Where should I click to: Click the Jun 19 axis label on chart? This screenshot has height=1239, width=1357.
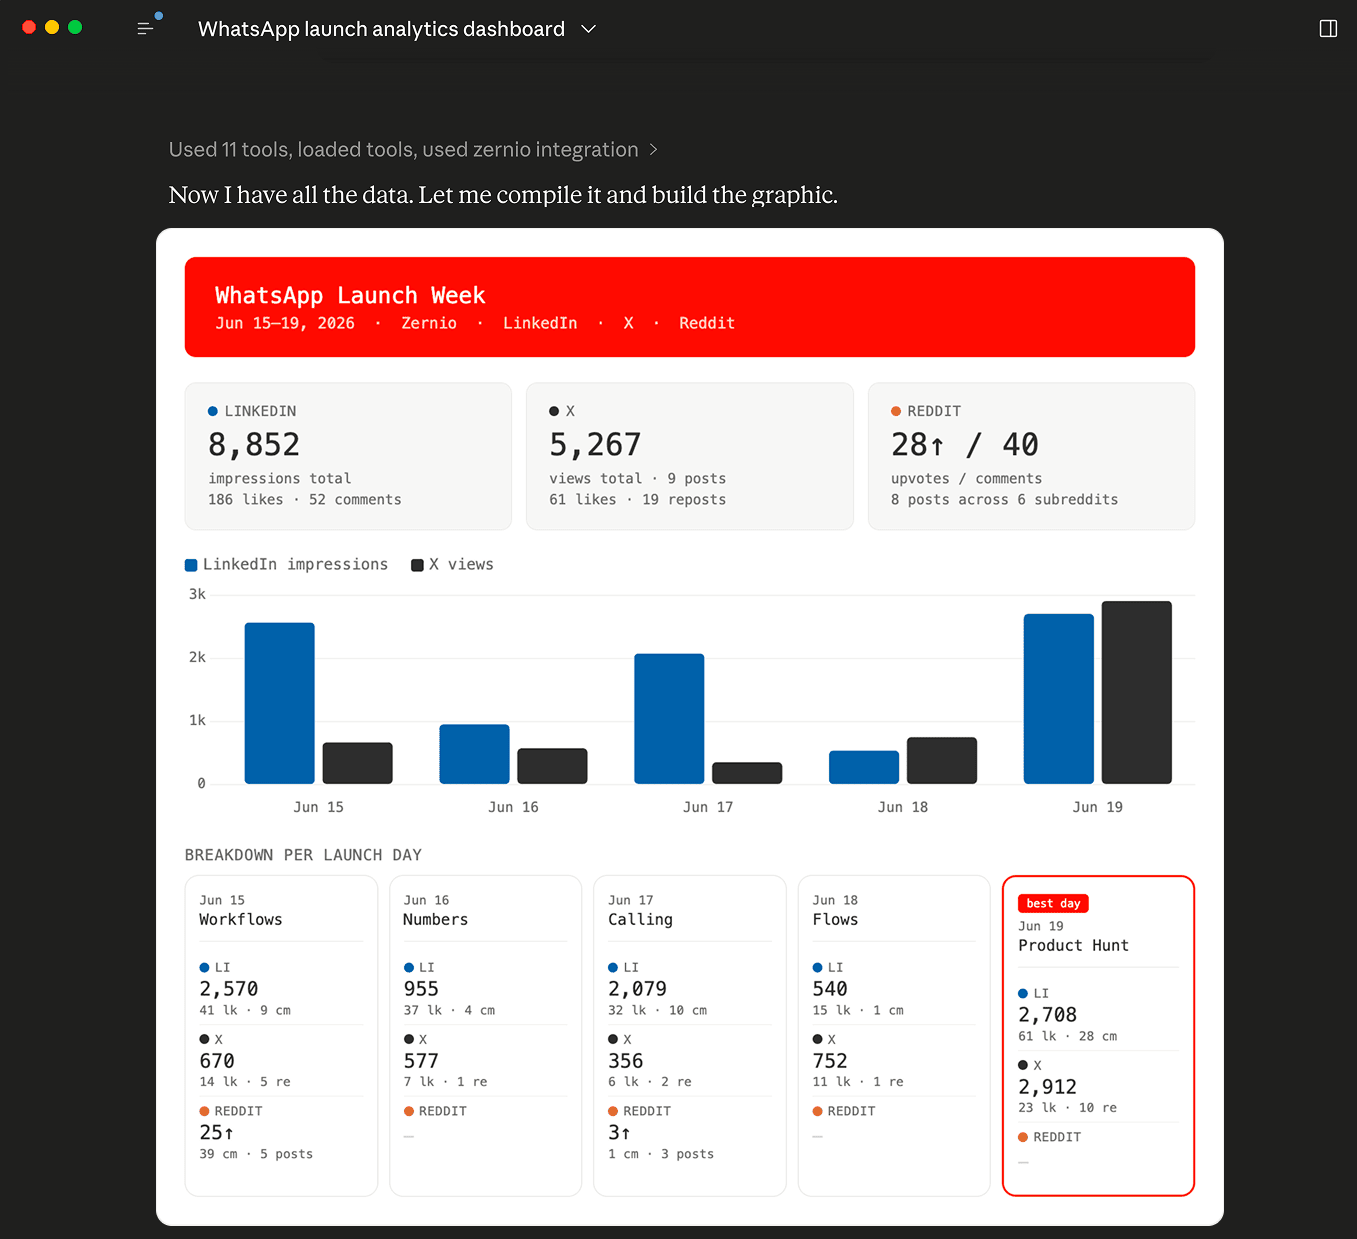tap(1098, 807)
